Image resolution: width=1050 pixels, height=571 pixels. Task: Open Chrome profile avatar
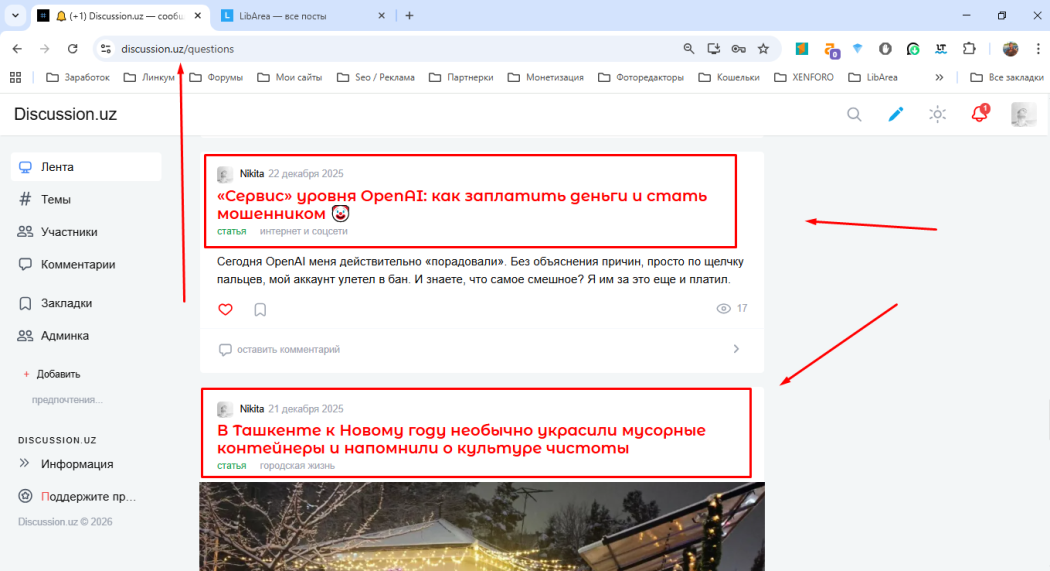point(1010,49)
